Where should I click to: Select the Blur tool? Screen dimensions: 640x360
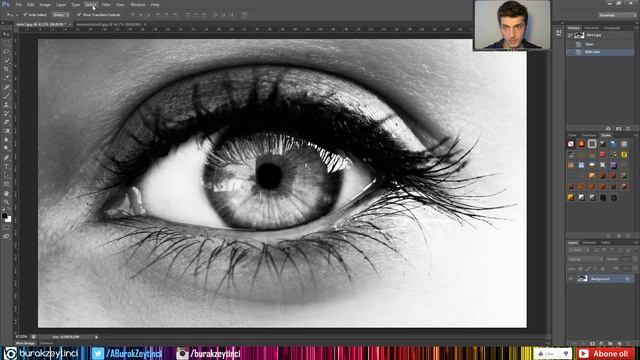[6, 140]
